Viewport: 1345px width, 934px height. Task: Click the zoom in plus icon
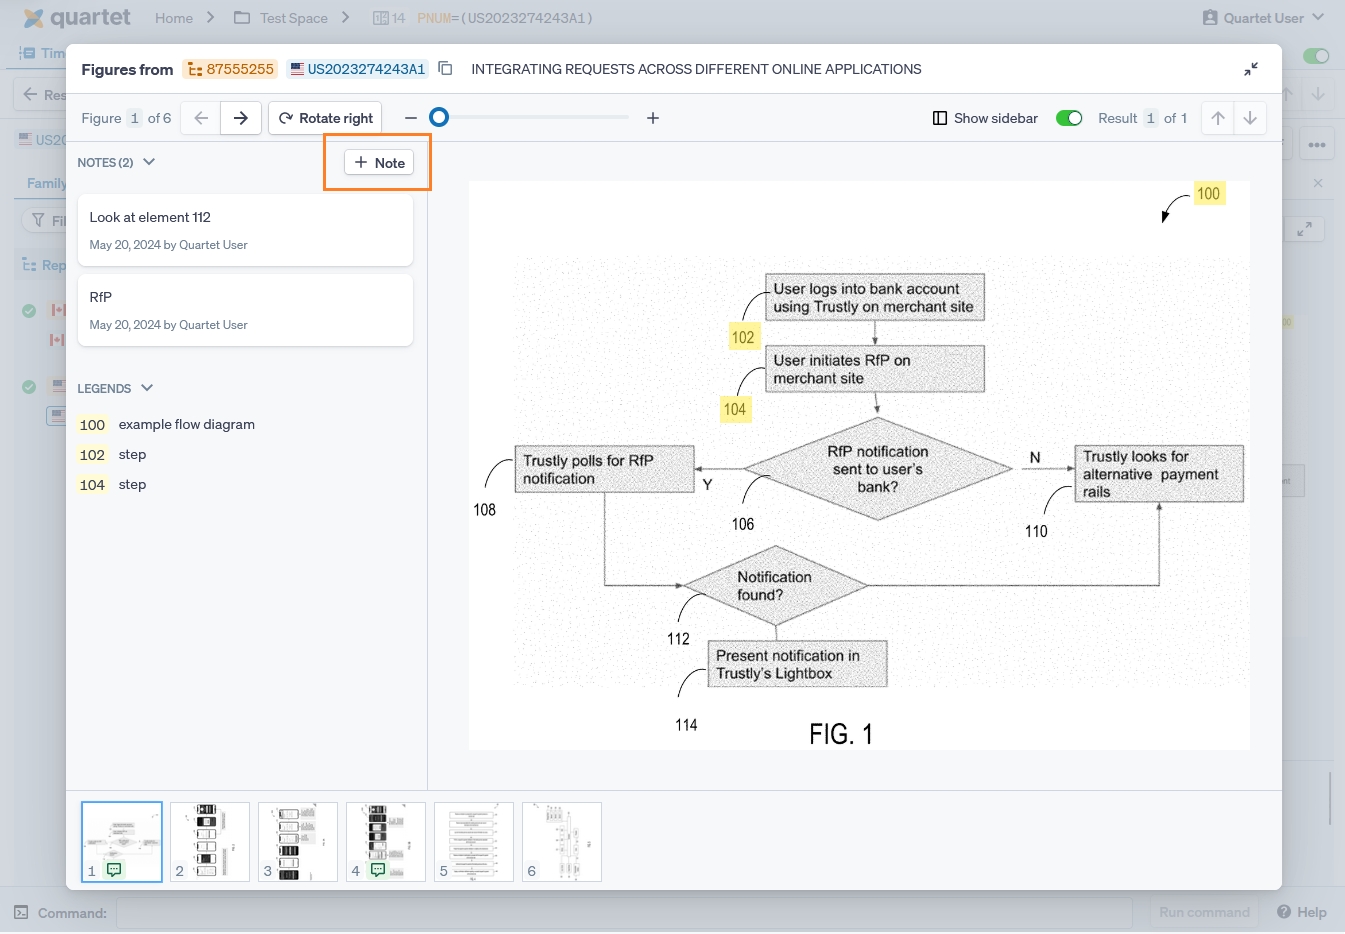coord(653,118)
